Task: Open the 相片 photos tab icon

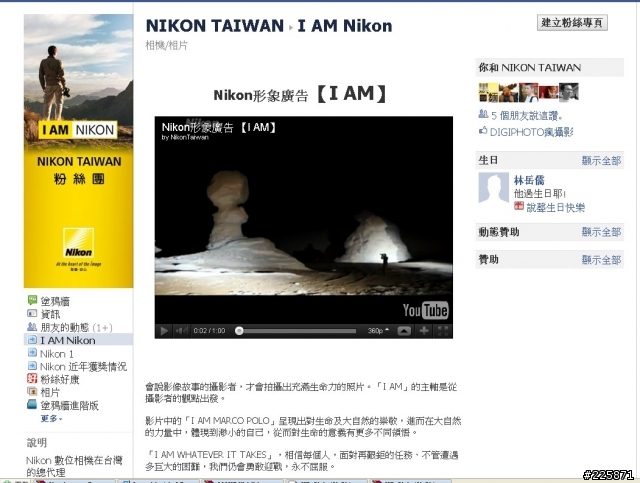Action: coord(32,392)
